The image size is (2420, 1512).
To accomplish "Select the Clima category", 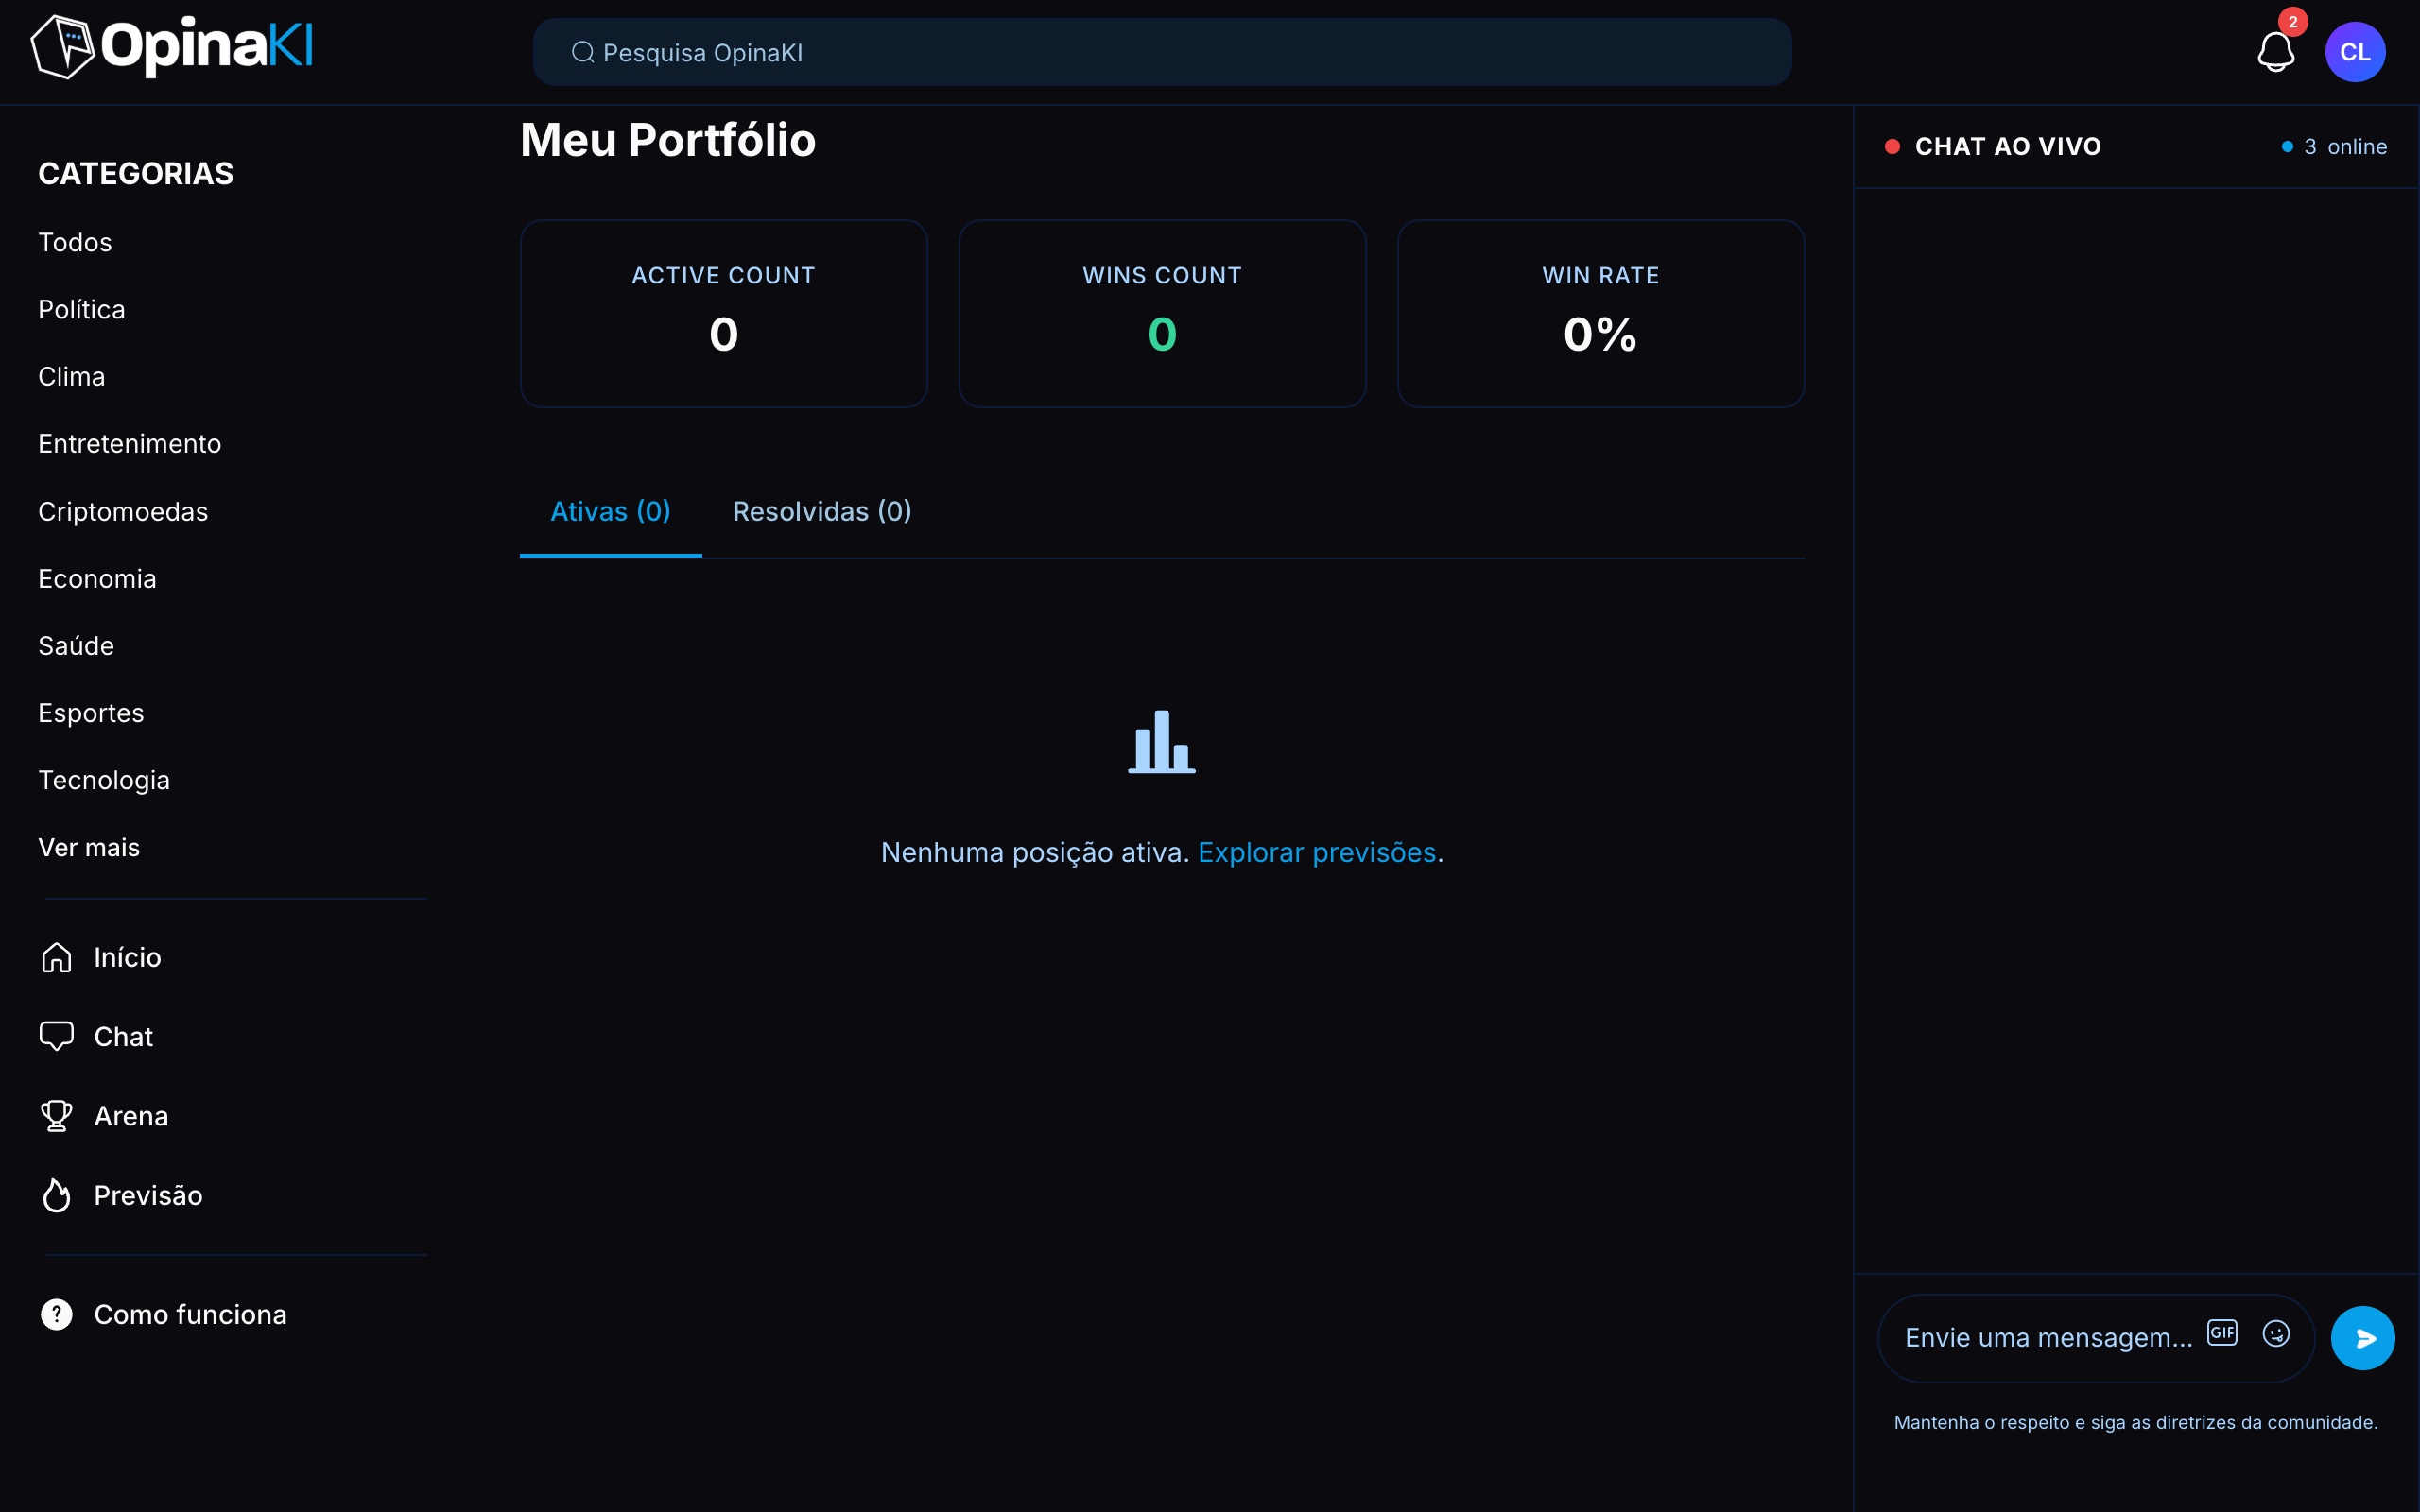I will [x=72, y=376].
